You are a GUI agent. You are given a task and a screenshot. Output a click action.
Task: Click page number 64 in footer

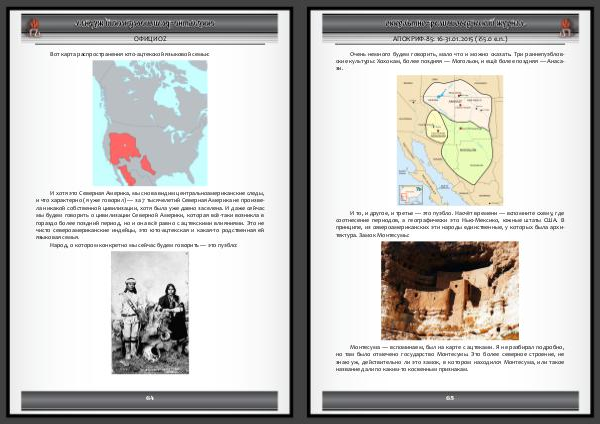(x=150, y=398)
